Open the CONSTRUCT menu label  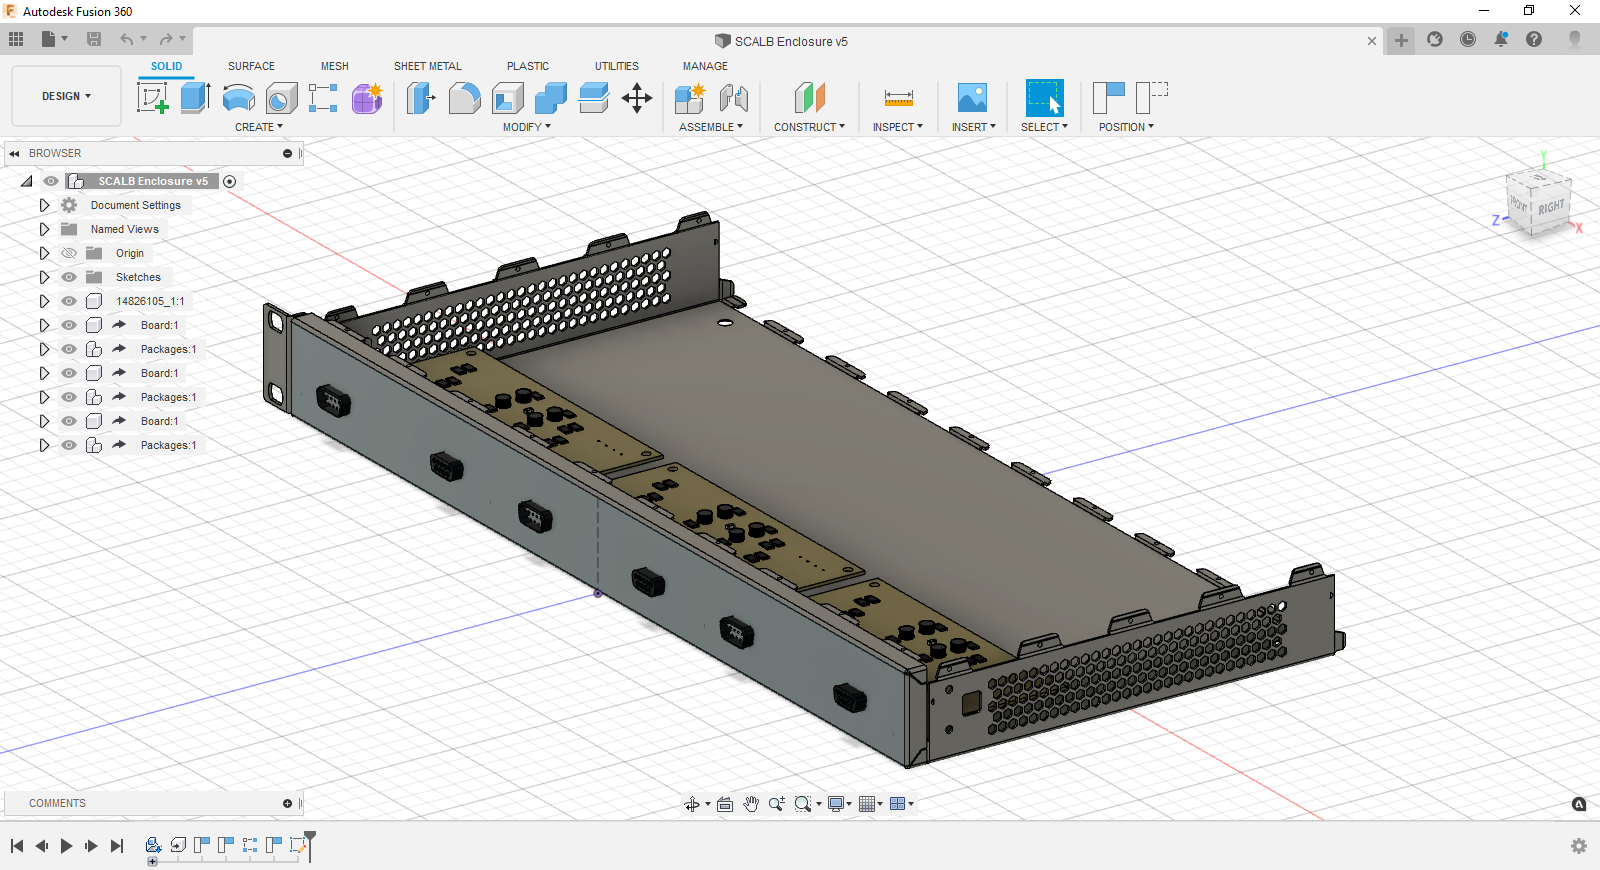pos(809,127)
